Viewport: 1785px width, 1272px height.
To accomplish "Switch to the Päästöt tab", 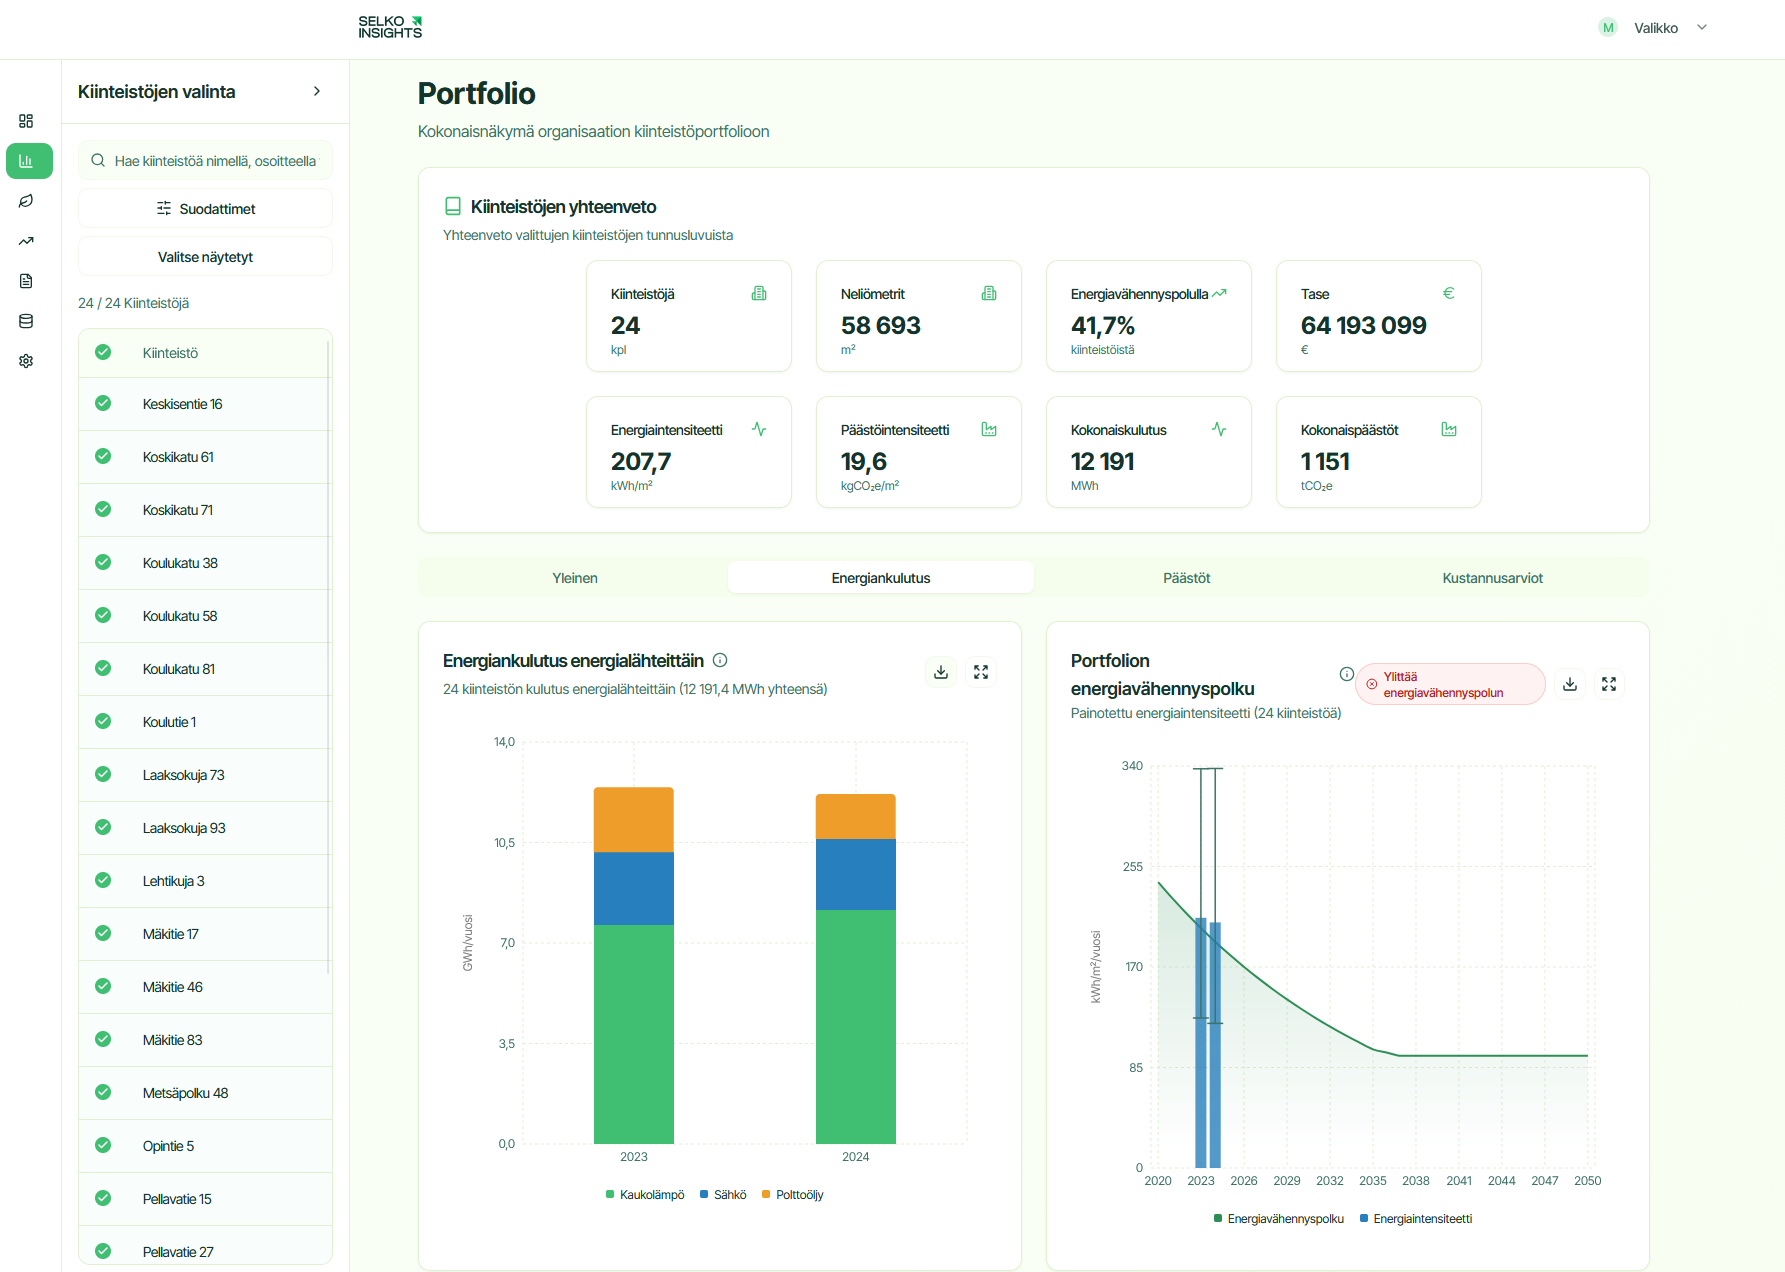I will 1186,578.
